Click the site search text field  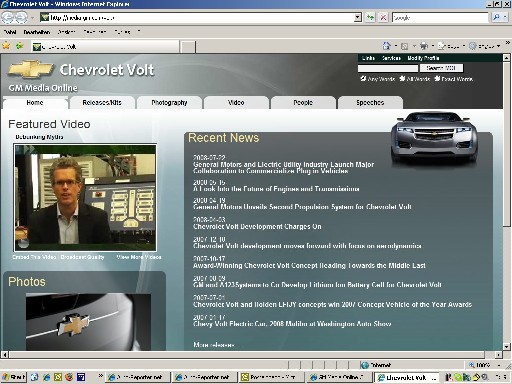388,68
